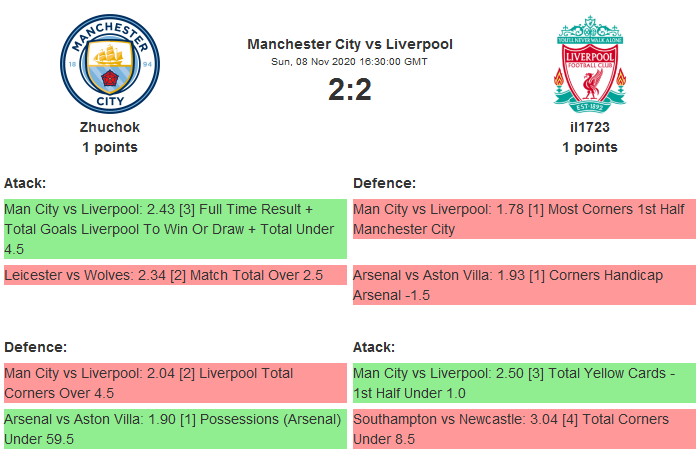The height and width of the screenshot is (460, 700).
Task: Click the lower right Atack section heading
Action: (374, 347)
